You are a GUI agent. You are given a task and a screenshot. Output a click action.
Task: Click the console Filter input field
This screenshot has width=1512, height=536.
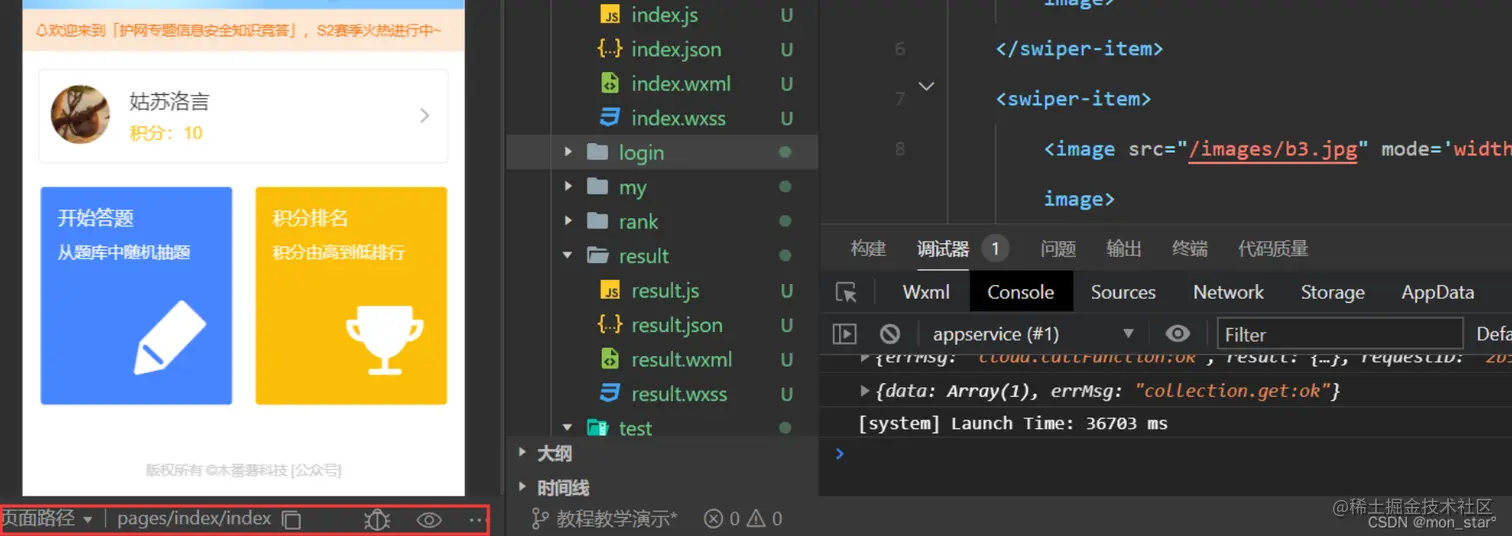(x=1340, y=334)
